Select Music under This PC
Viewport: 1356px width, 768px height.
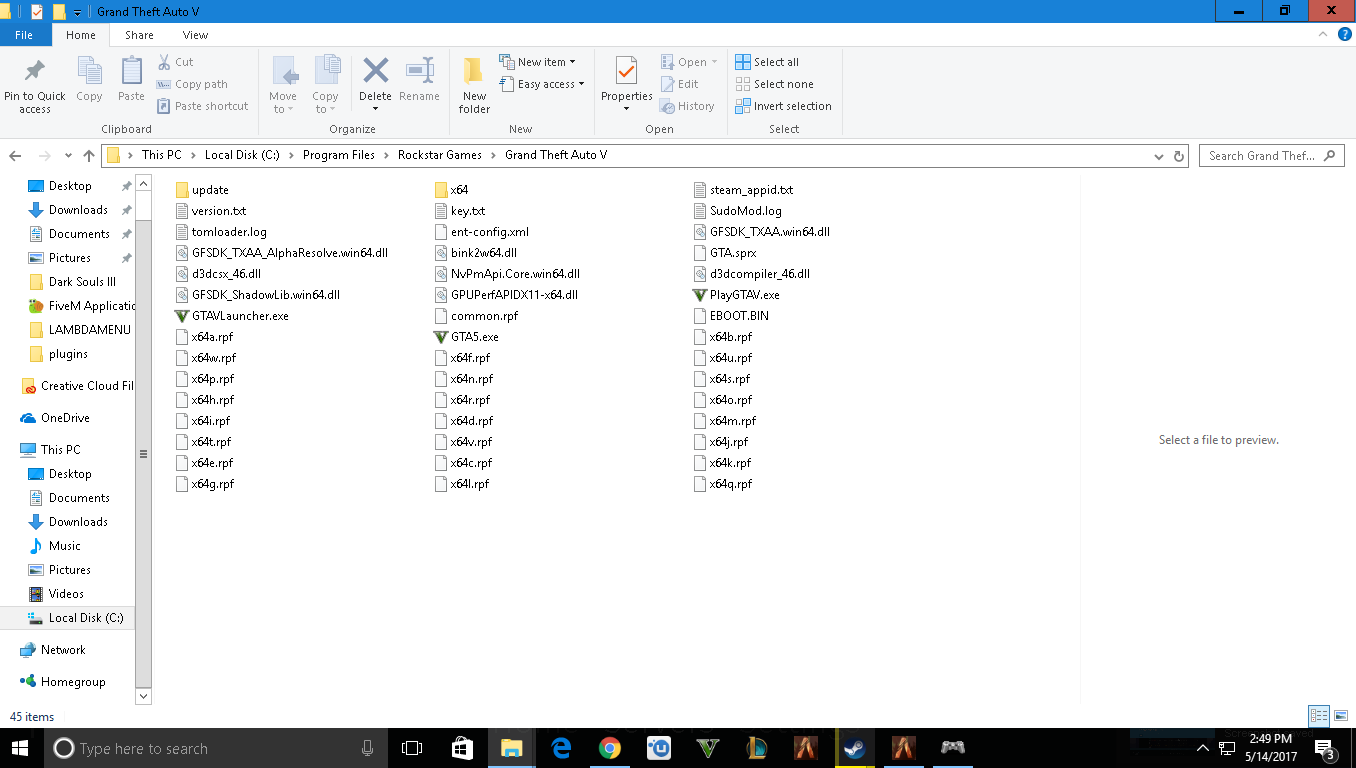pyautogui.click(x=55, y=546)
